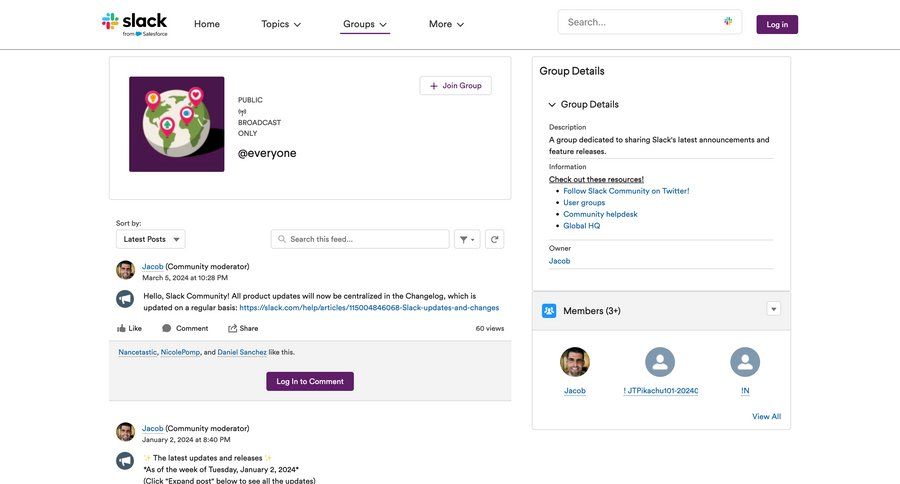Click Nancetastic in the likes list
The height and width of the screenshot is (484, 900).
coord(137,352)
